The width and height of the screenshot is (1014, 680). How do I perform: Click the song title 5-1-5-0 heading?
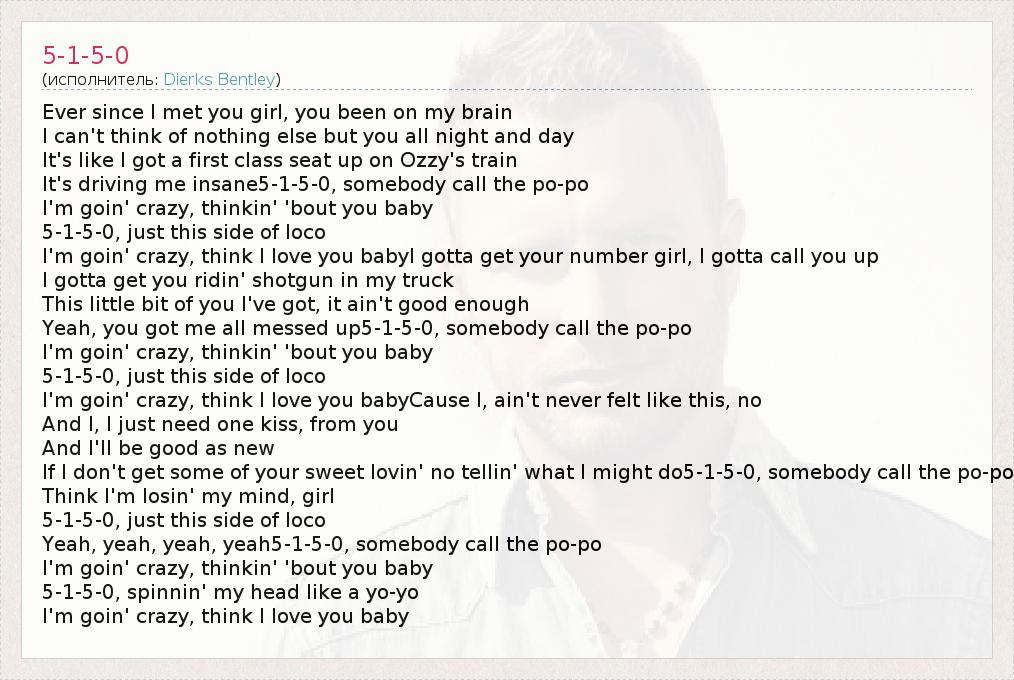86,55
